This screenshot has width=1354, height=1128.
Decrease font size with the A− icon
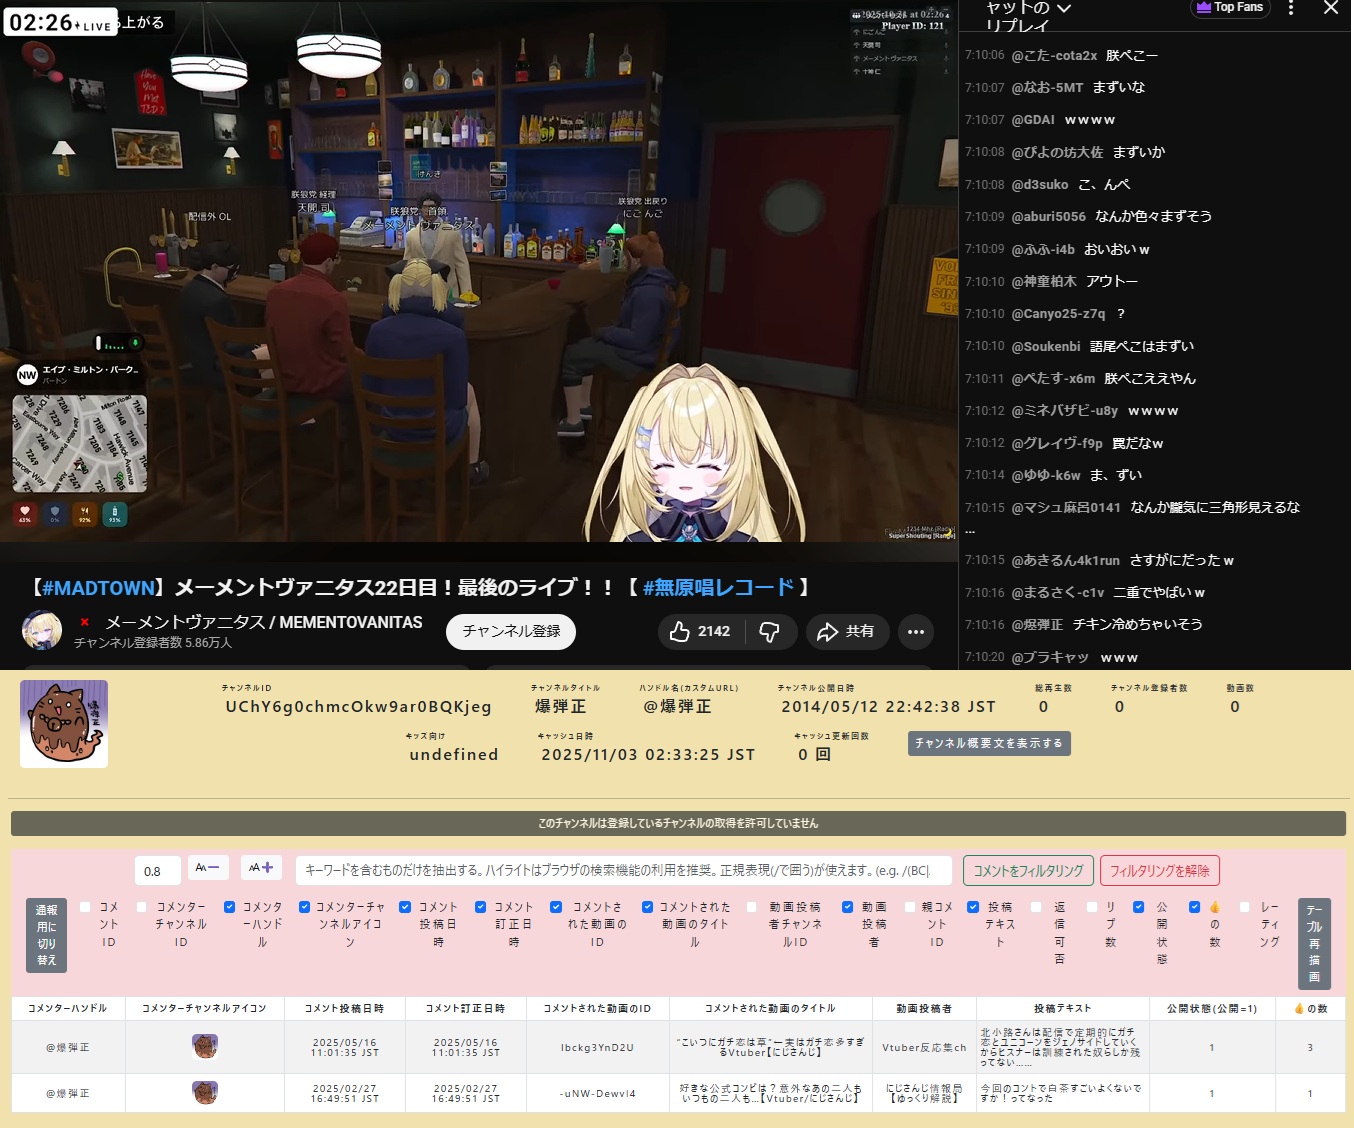coord(208,868)
